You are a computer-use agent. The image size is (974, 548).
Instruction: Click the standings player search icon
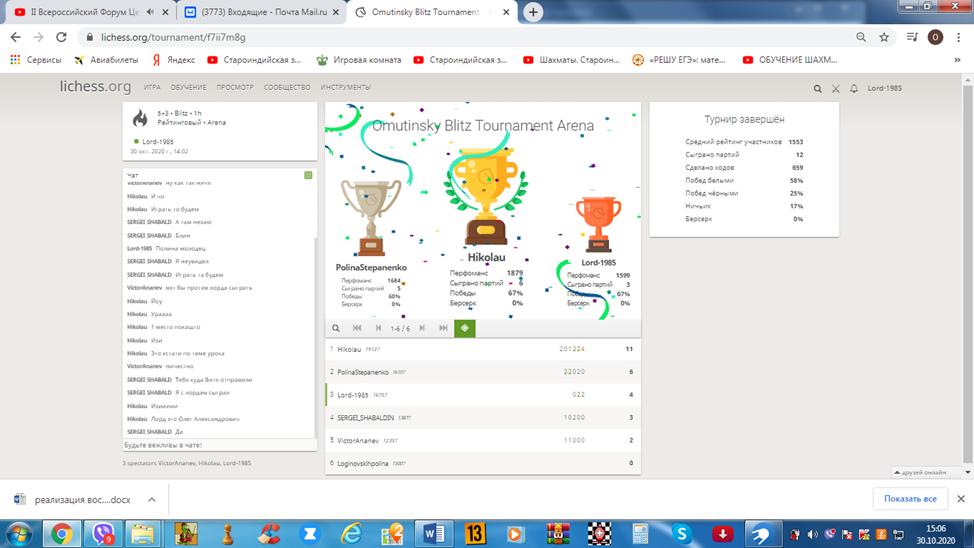coord(336,328)
